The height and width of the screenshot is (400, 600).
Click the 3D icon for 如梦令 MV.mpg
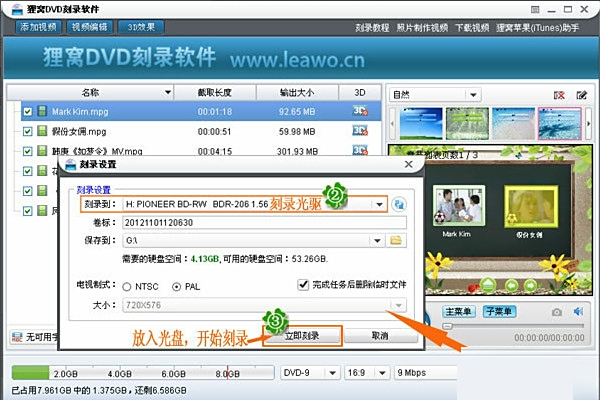[x=360, y=150]
